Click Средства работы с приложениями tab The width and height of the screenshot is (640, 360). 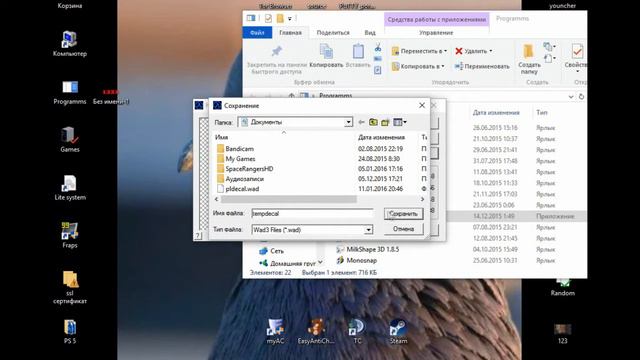point(436,19)
